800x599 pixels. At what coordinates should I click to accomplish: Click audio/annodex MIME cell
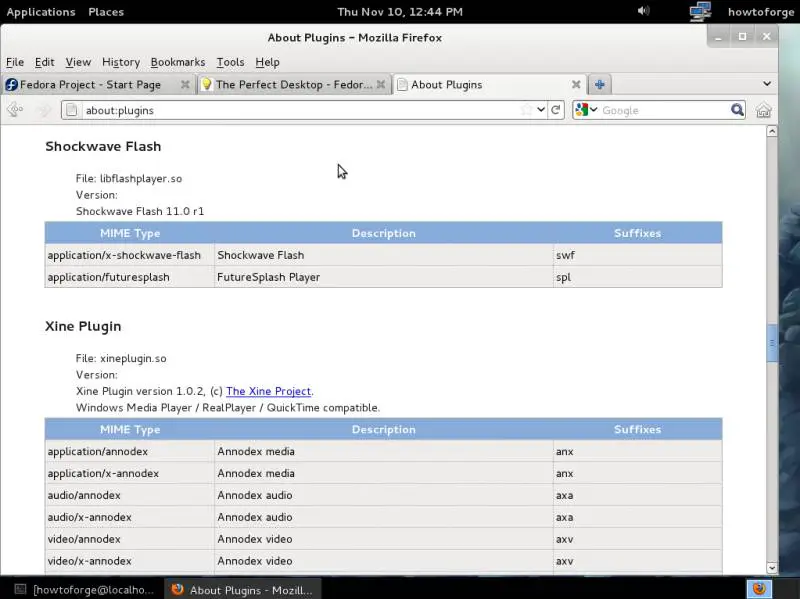pyautogui.click(x=130, y=495)
